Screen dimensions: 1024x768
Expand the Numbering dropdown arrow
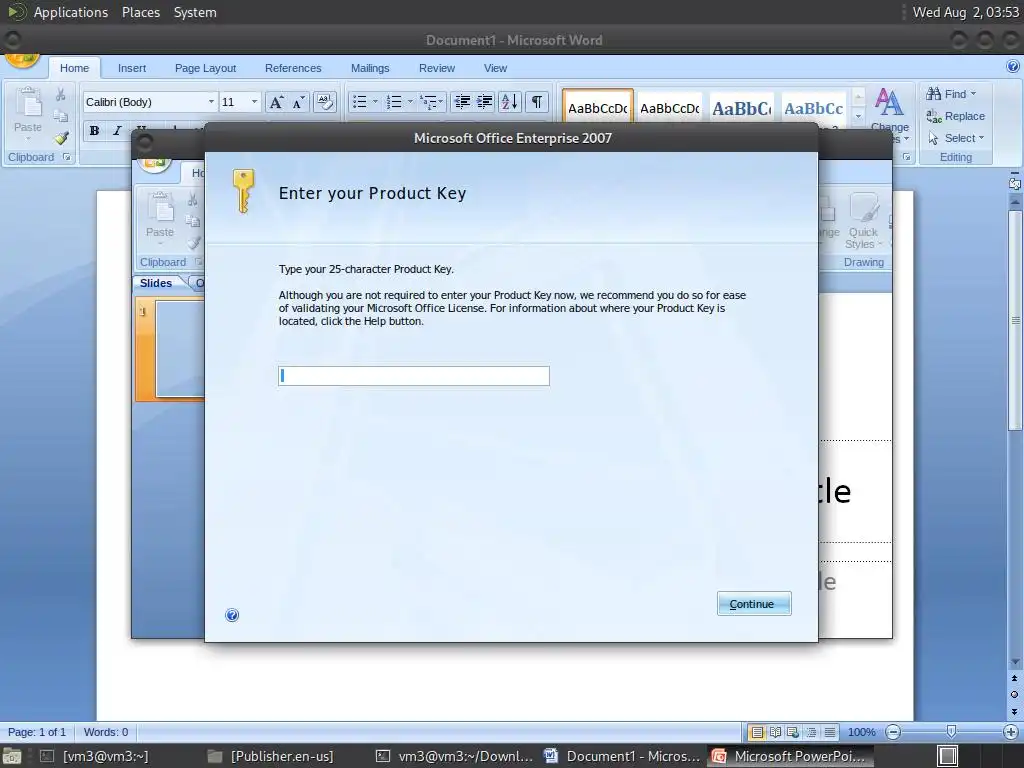[x=410, y=101]
